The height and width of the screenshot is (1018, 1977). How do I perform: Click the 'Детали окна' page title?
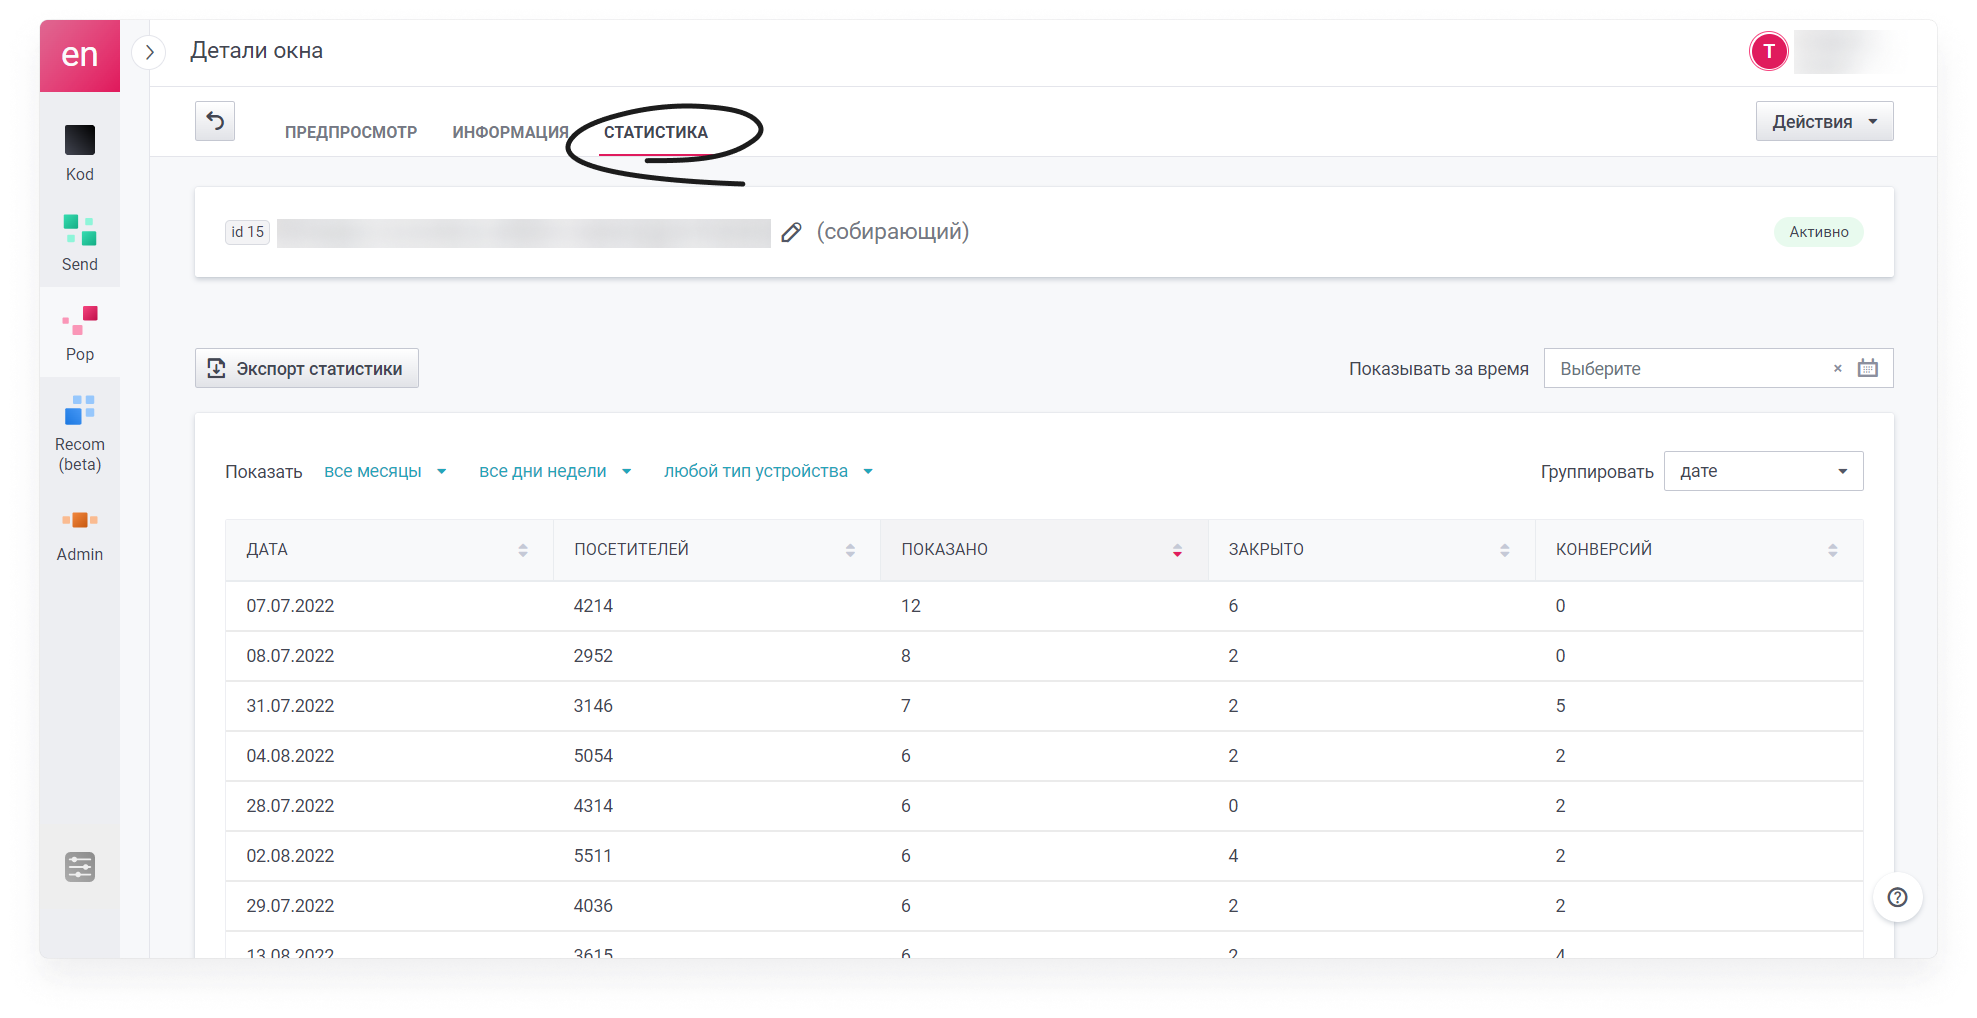(257, 51)
